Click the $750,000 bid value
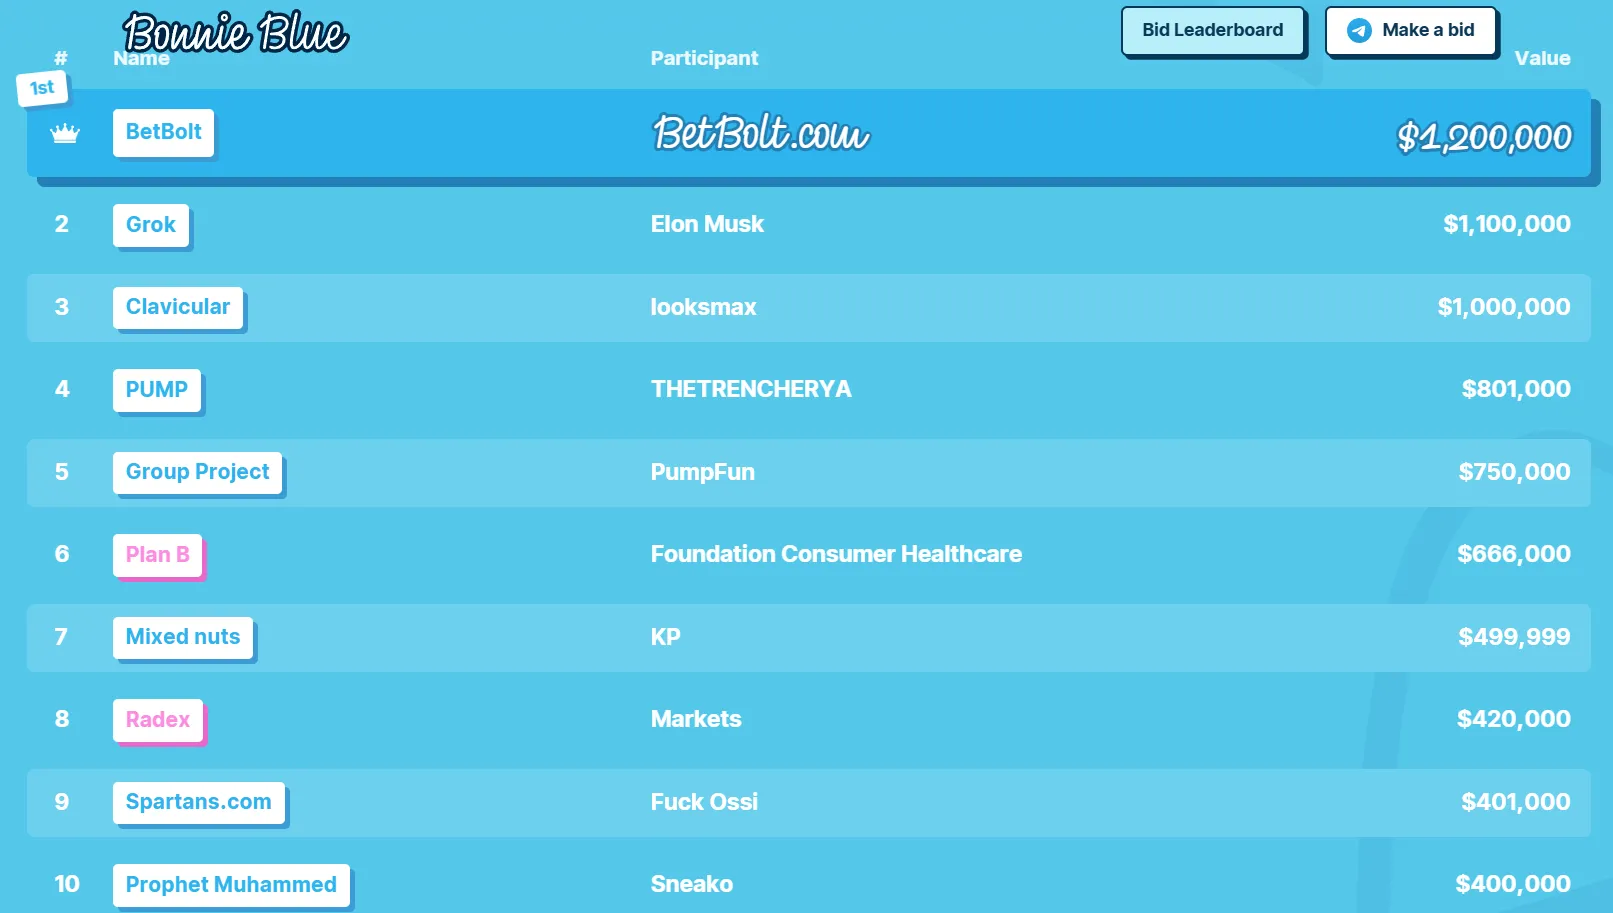This screenshot has height=913, width=1613. click(1515, 472)
